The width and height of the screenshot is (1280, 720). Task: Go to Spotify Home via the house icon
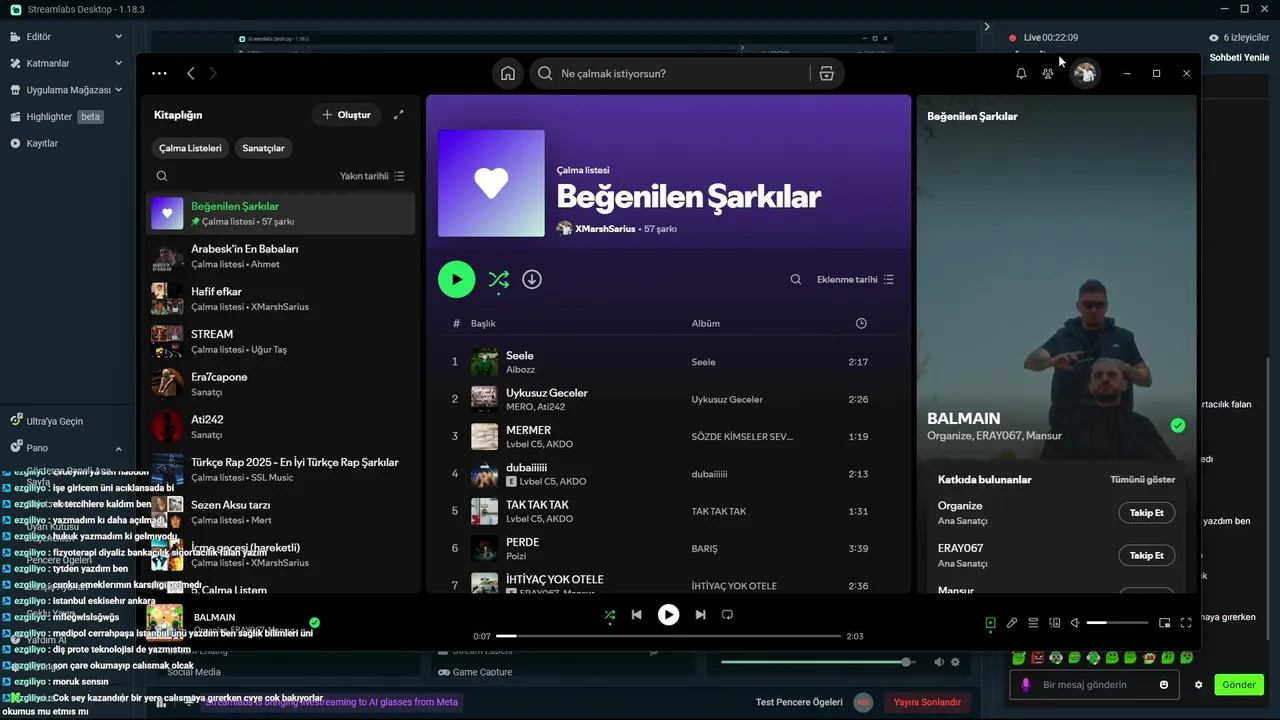508,73
